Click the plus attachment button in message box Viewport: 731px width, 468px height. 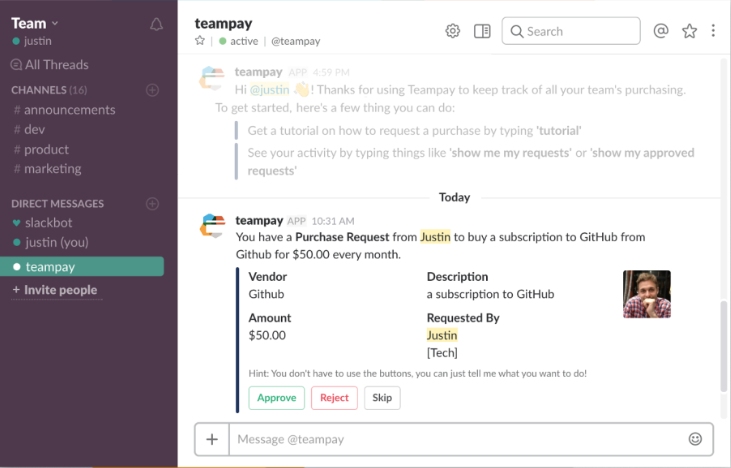click(212, 439)
